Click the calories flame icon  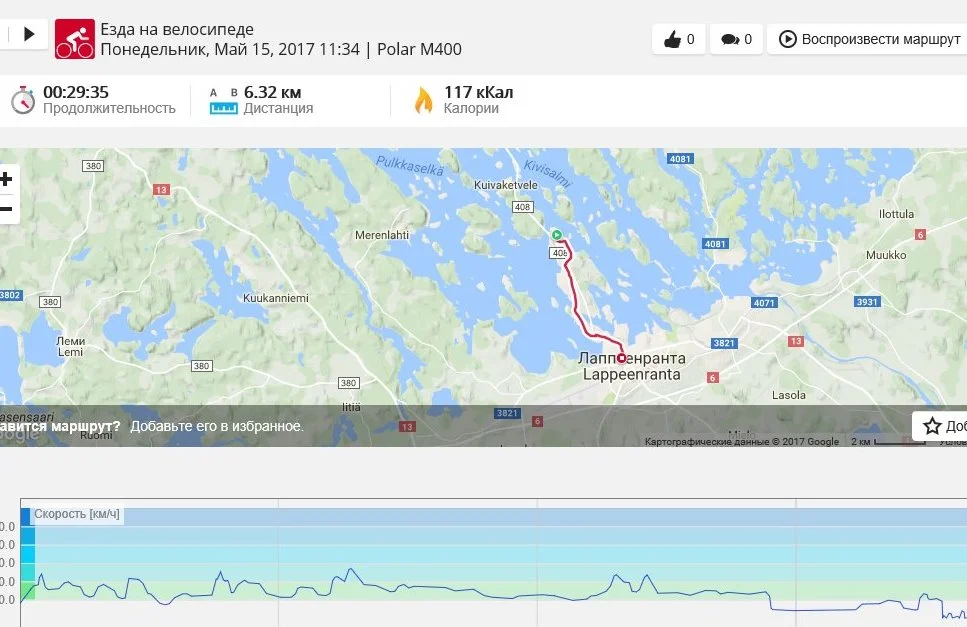click(424, 100)
